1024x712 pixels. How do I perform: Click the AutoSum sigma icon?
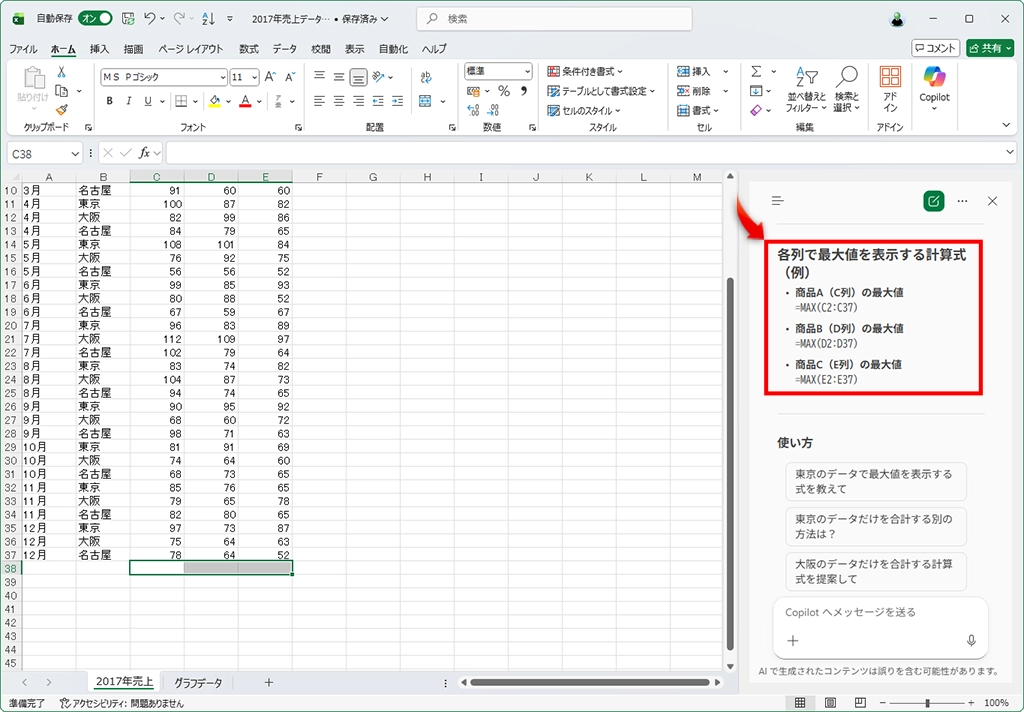click(757, 71)
